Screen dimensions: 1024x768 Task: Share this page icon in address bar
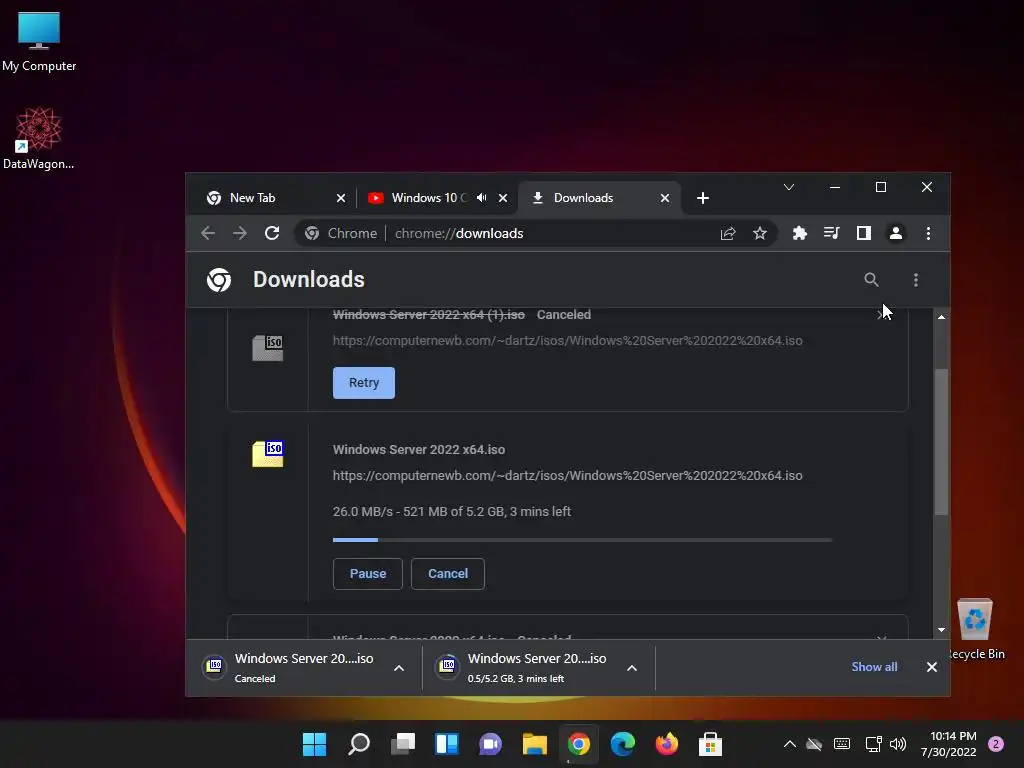728,233
